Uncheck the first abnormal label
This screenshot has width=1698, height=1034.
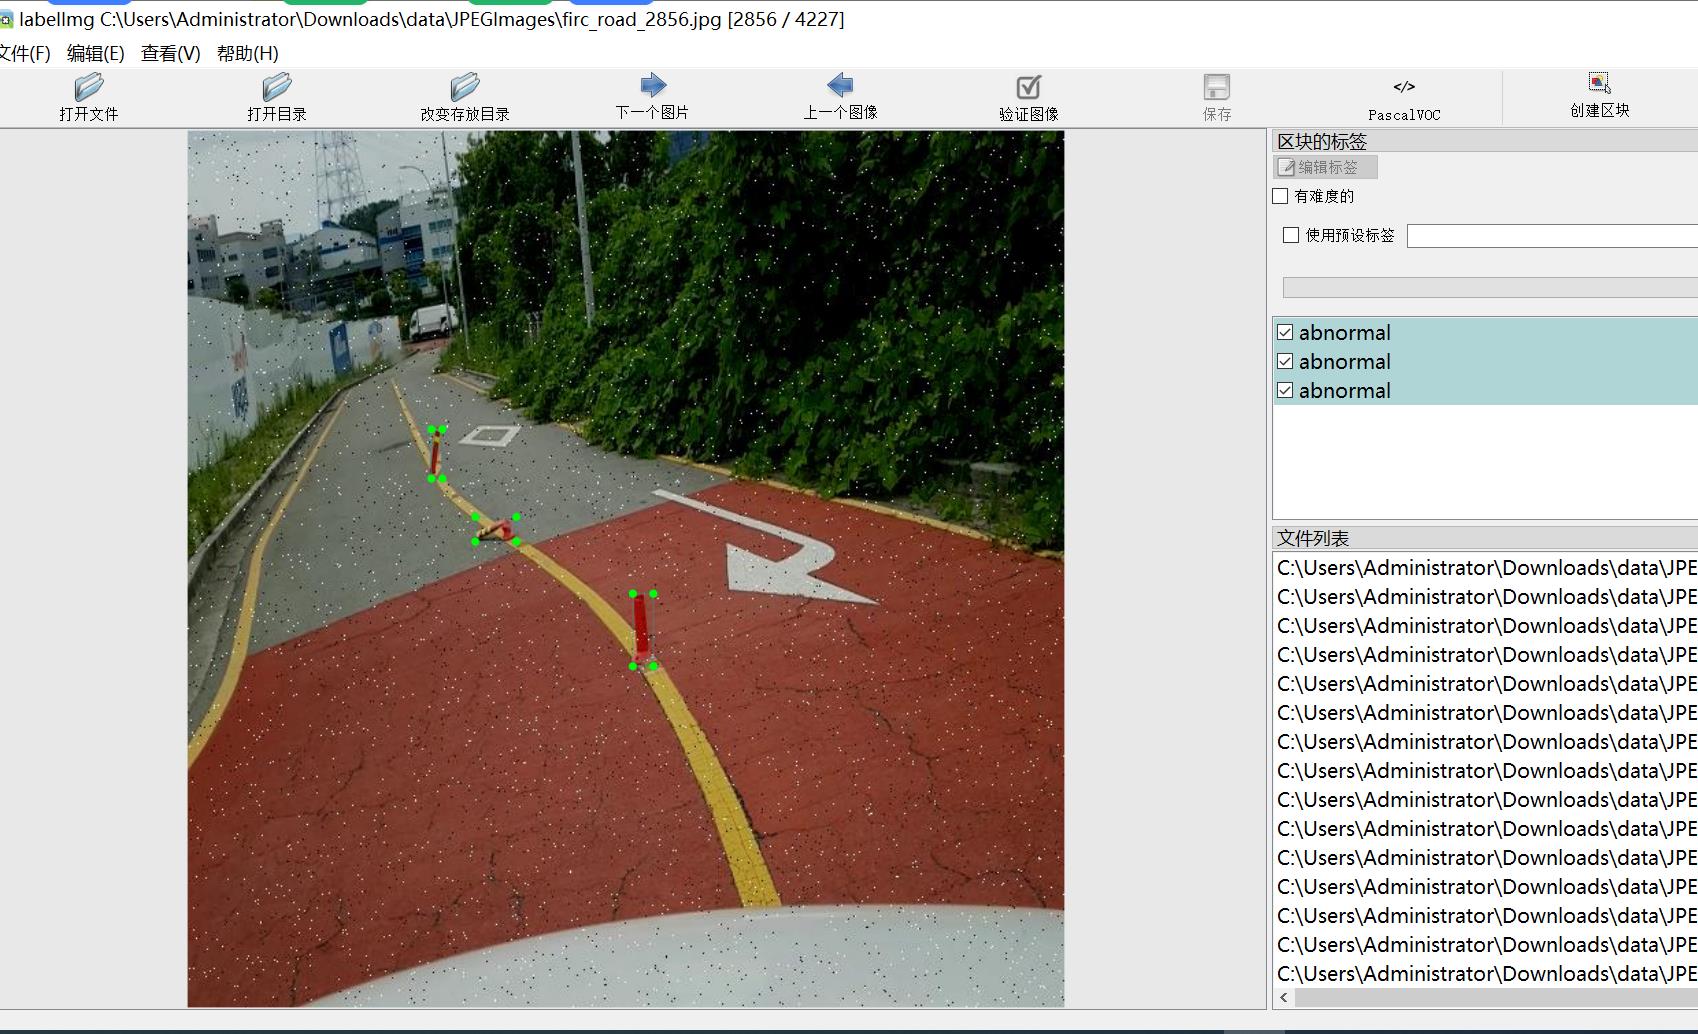[1285, 332]
